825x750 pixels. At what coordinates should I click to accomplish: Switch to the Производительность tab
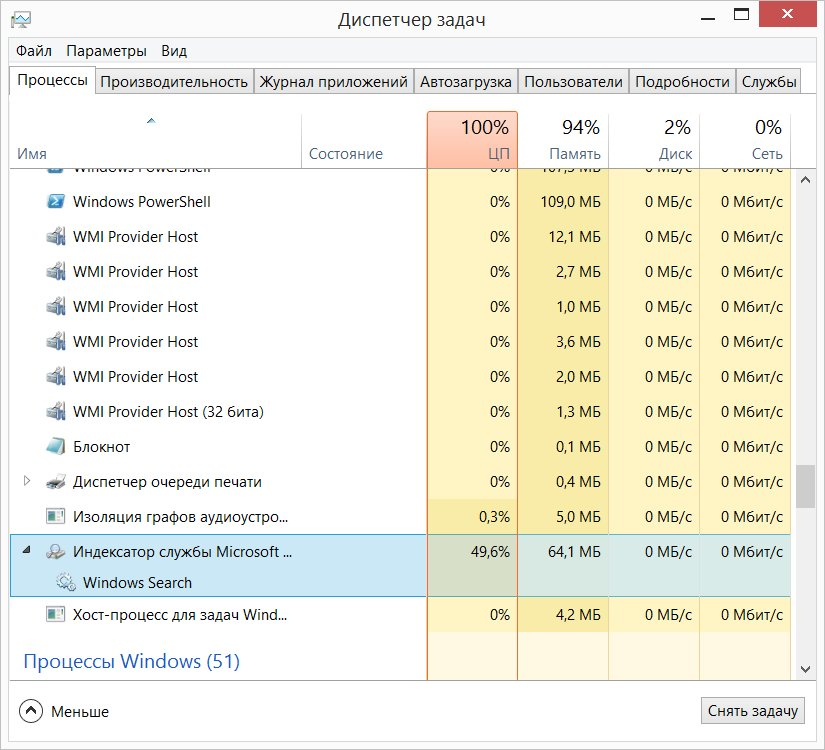174,82
